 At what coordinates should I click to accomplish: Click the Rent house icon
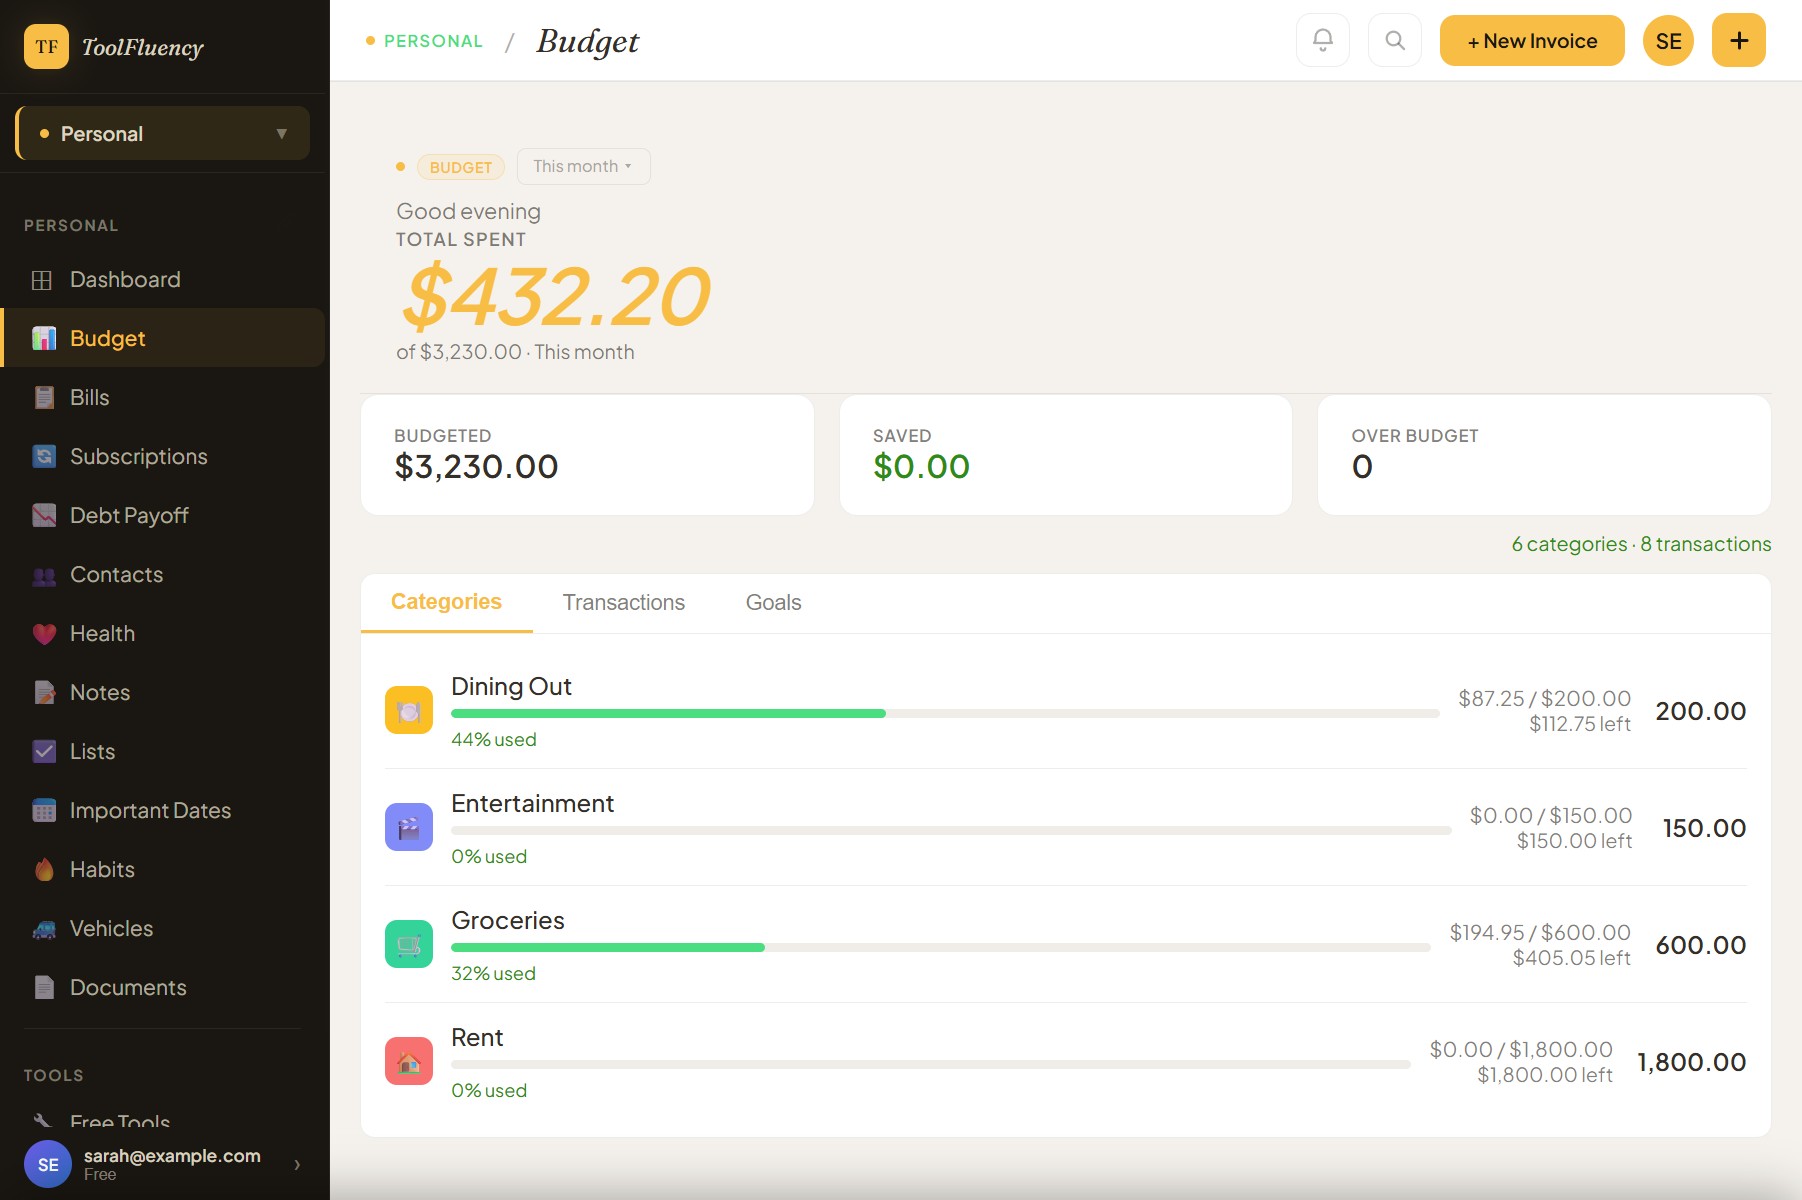pos(409,1061)
